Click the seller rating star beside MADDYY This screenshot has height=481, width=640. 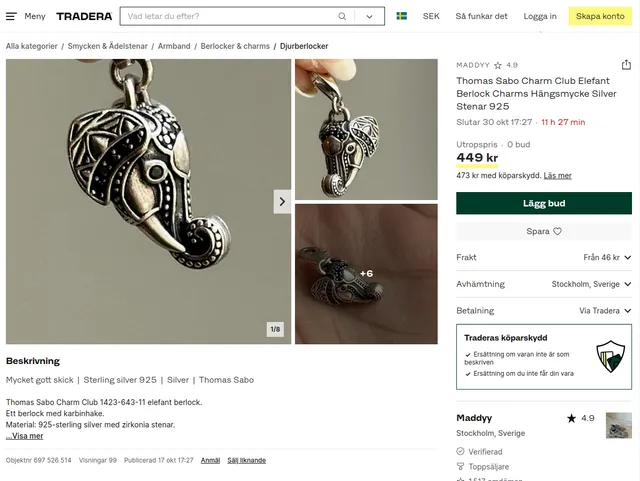(498, 65)
